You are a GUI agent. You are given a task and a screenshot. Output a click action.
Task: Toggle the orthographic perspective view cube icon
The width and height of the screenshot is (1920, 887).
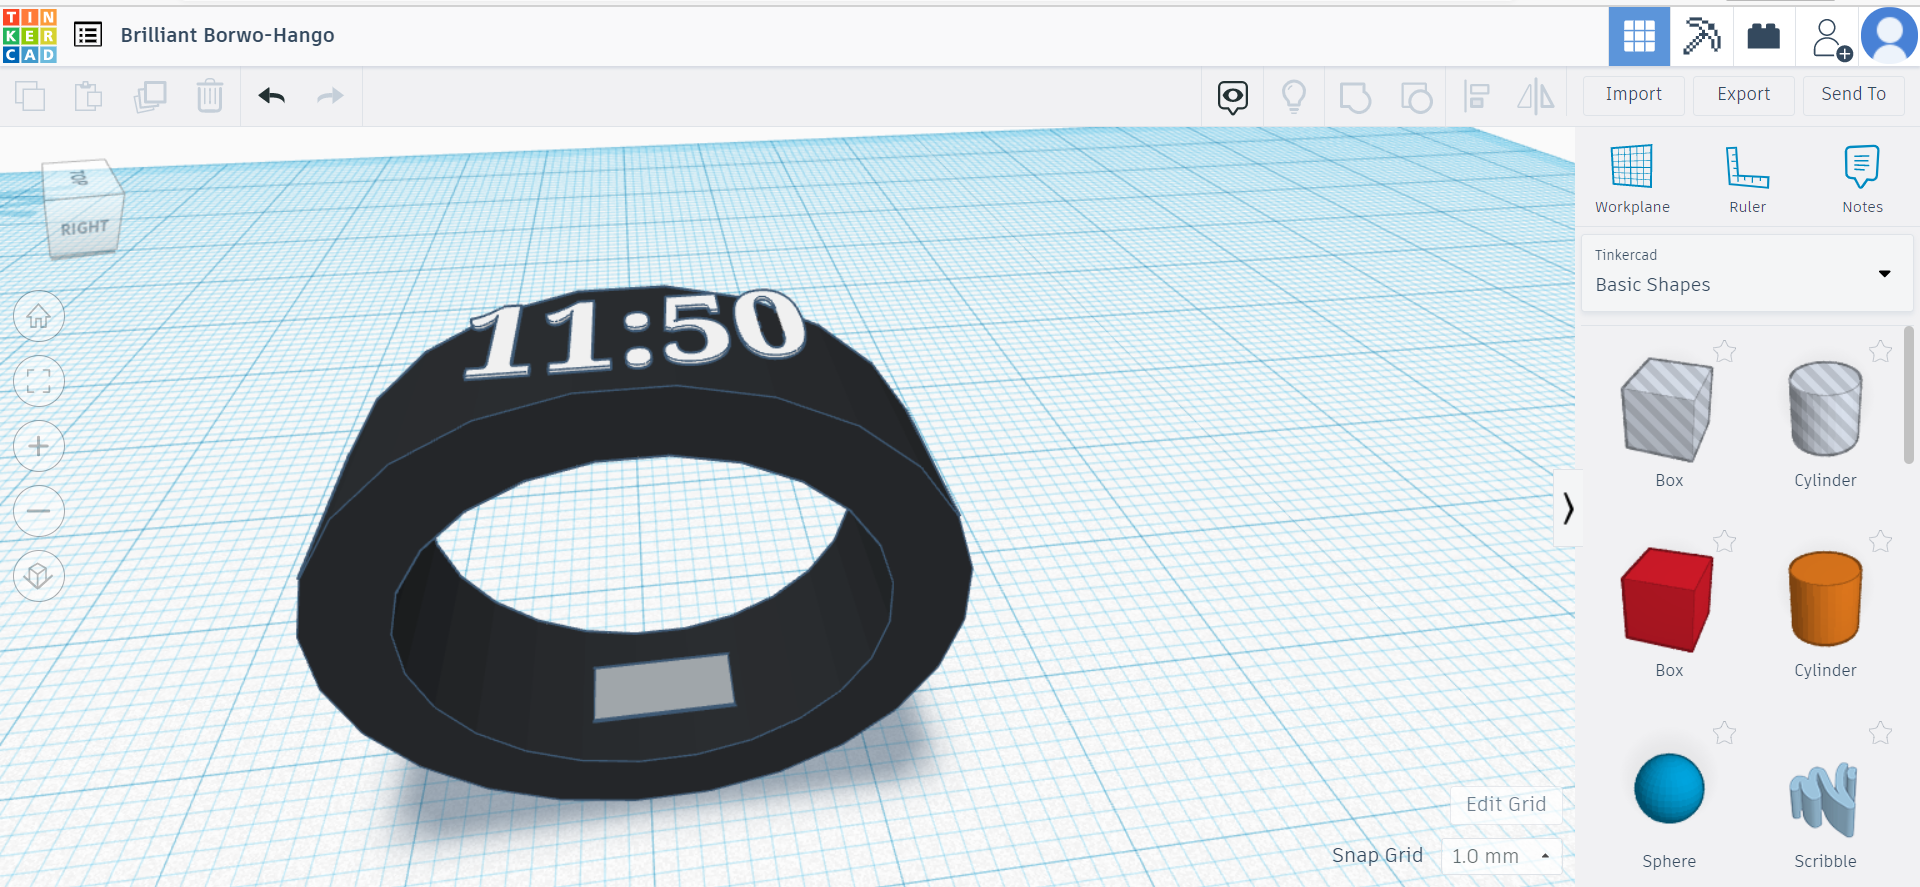pyautogui.click(x=39, y=576)
